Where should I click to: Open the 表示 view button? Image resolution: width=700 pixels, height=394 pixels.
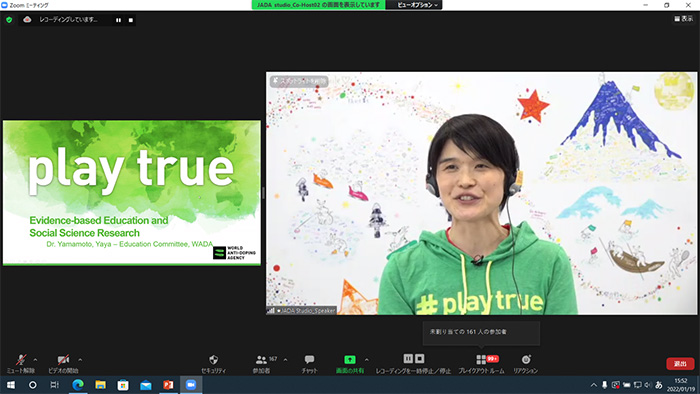683,19
